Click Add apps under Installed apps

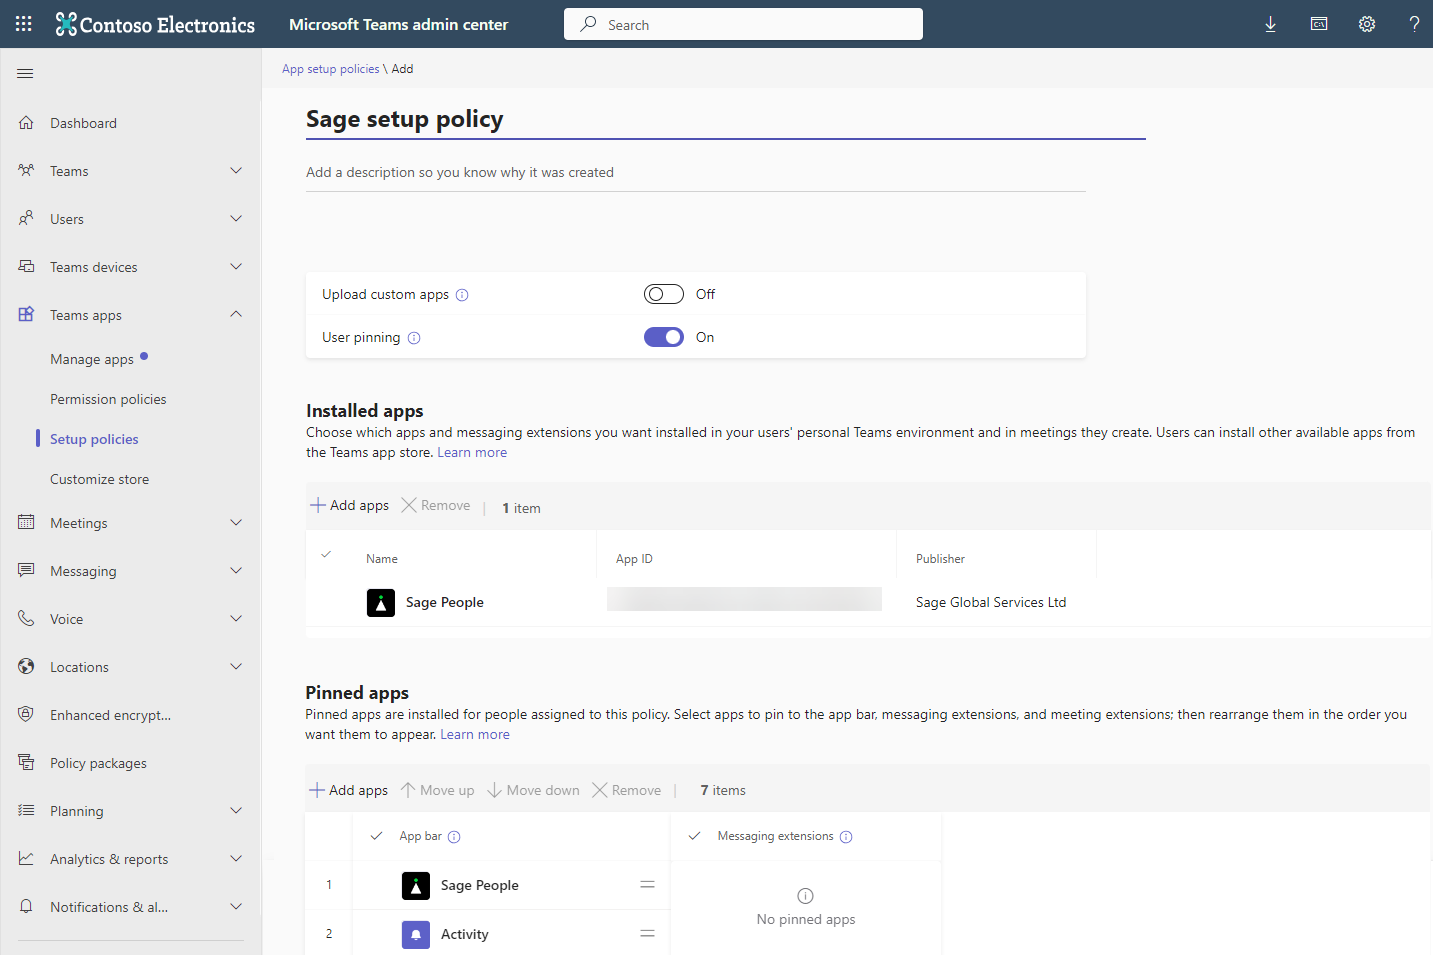click(349, 506)
